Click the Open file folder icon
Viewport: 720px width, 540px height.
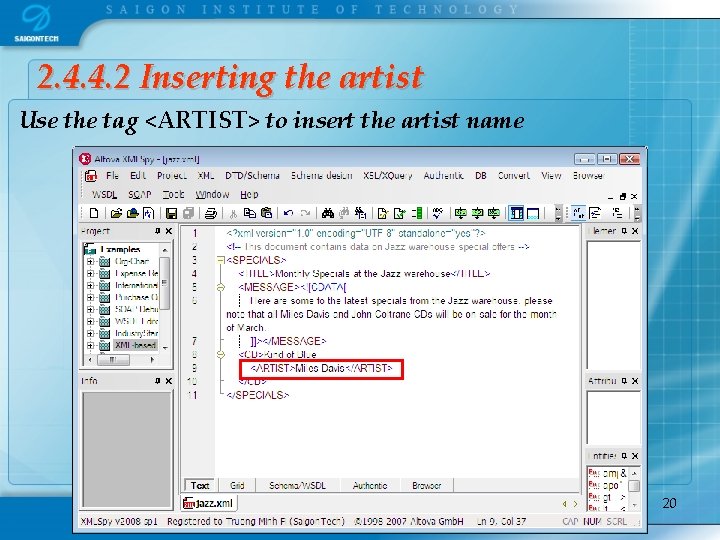[x=116, y=213]
